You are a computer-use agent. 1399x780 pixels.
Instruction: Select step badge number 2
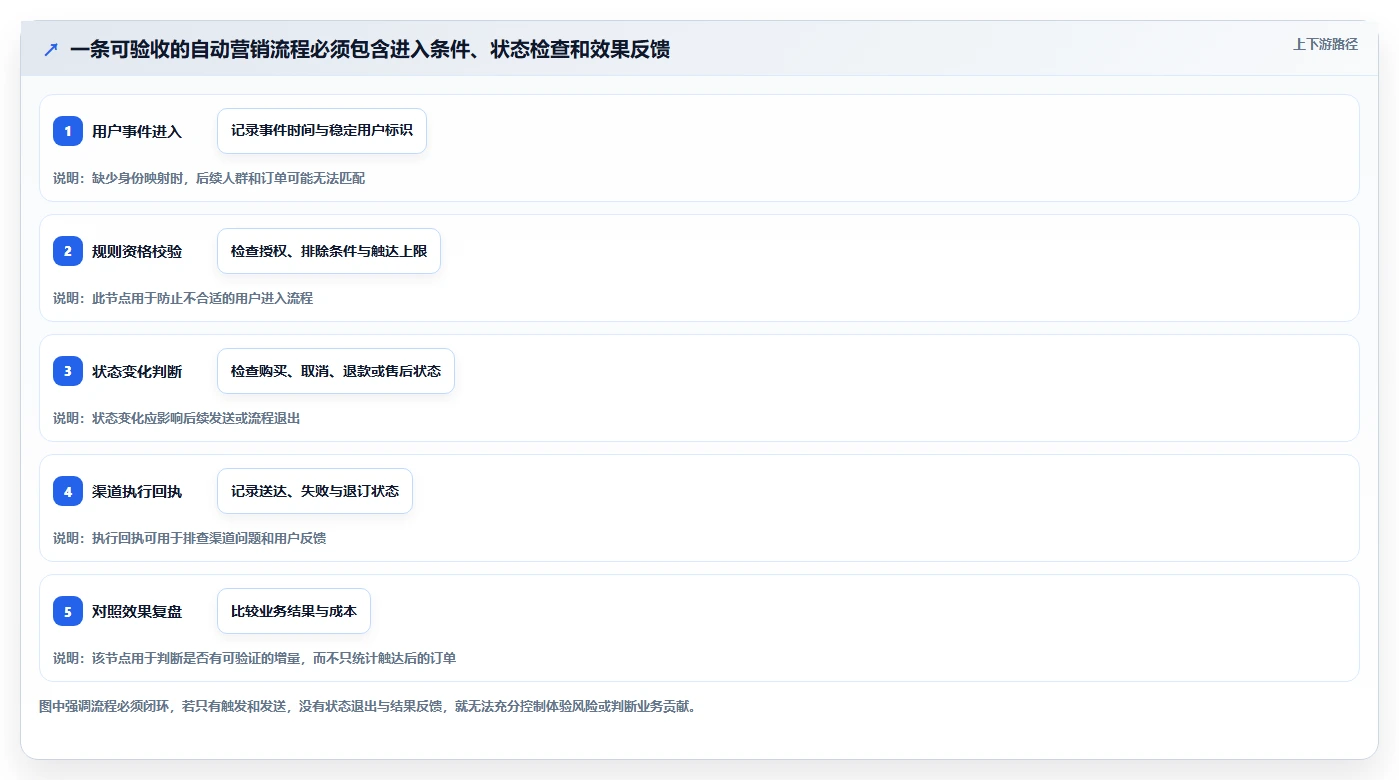68,251
